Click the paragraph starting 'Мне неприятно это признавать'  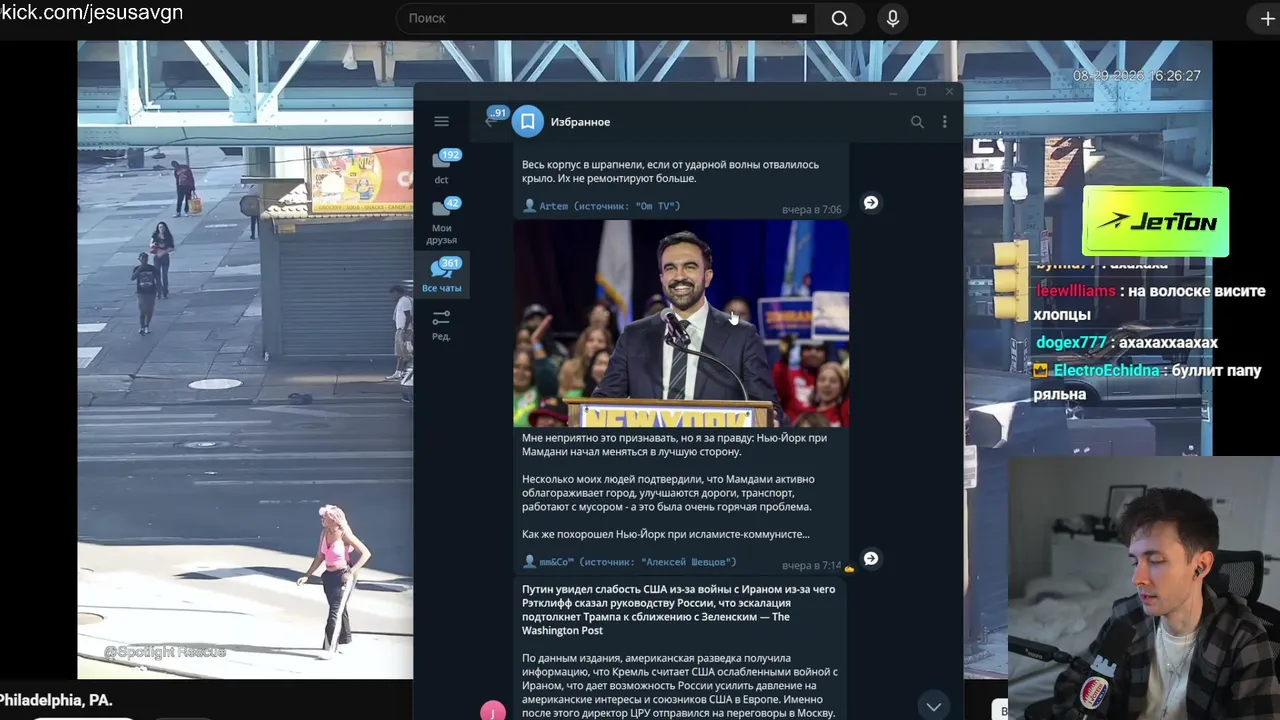click(x=674, y=444)
